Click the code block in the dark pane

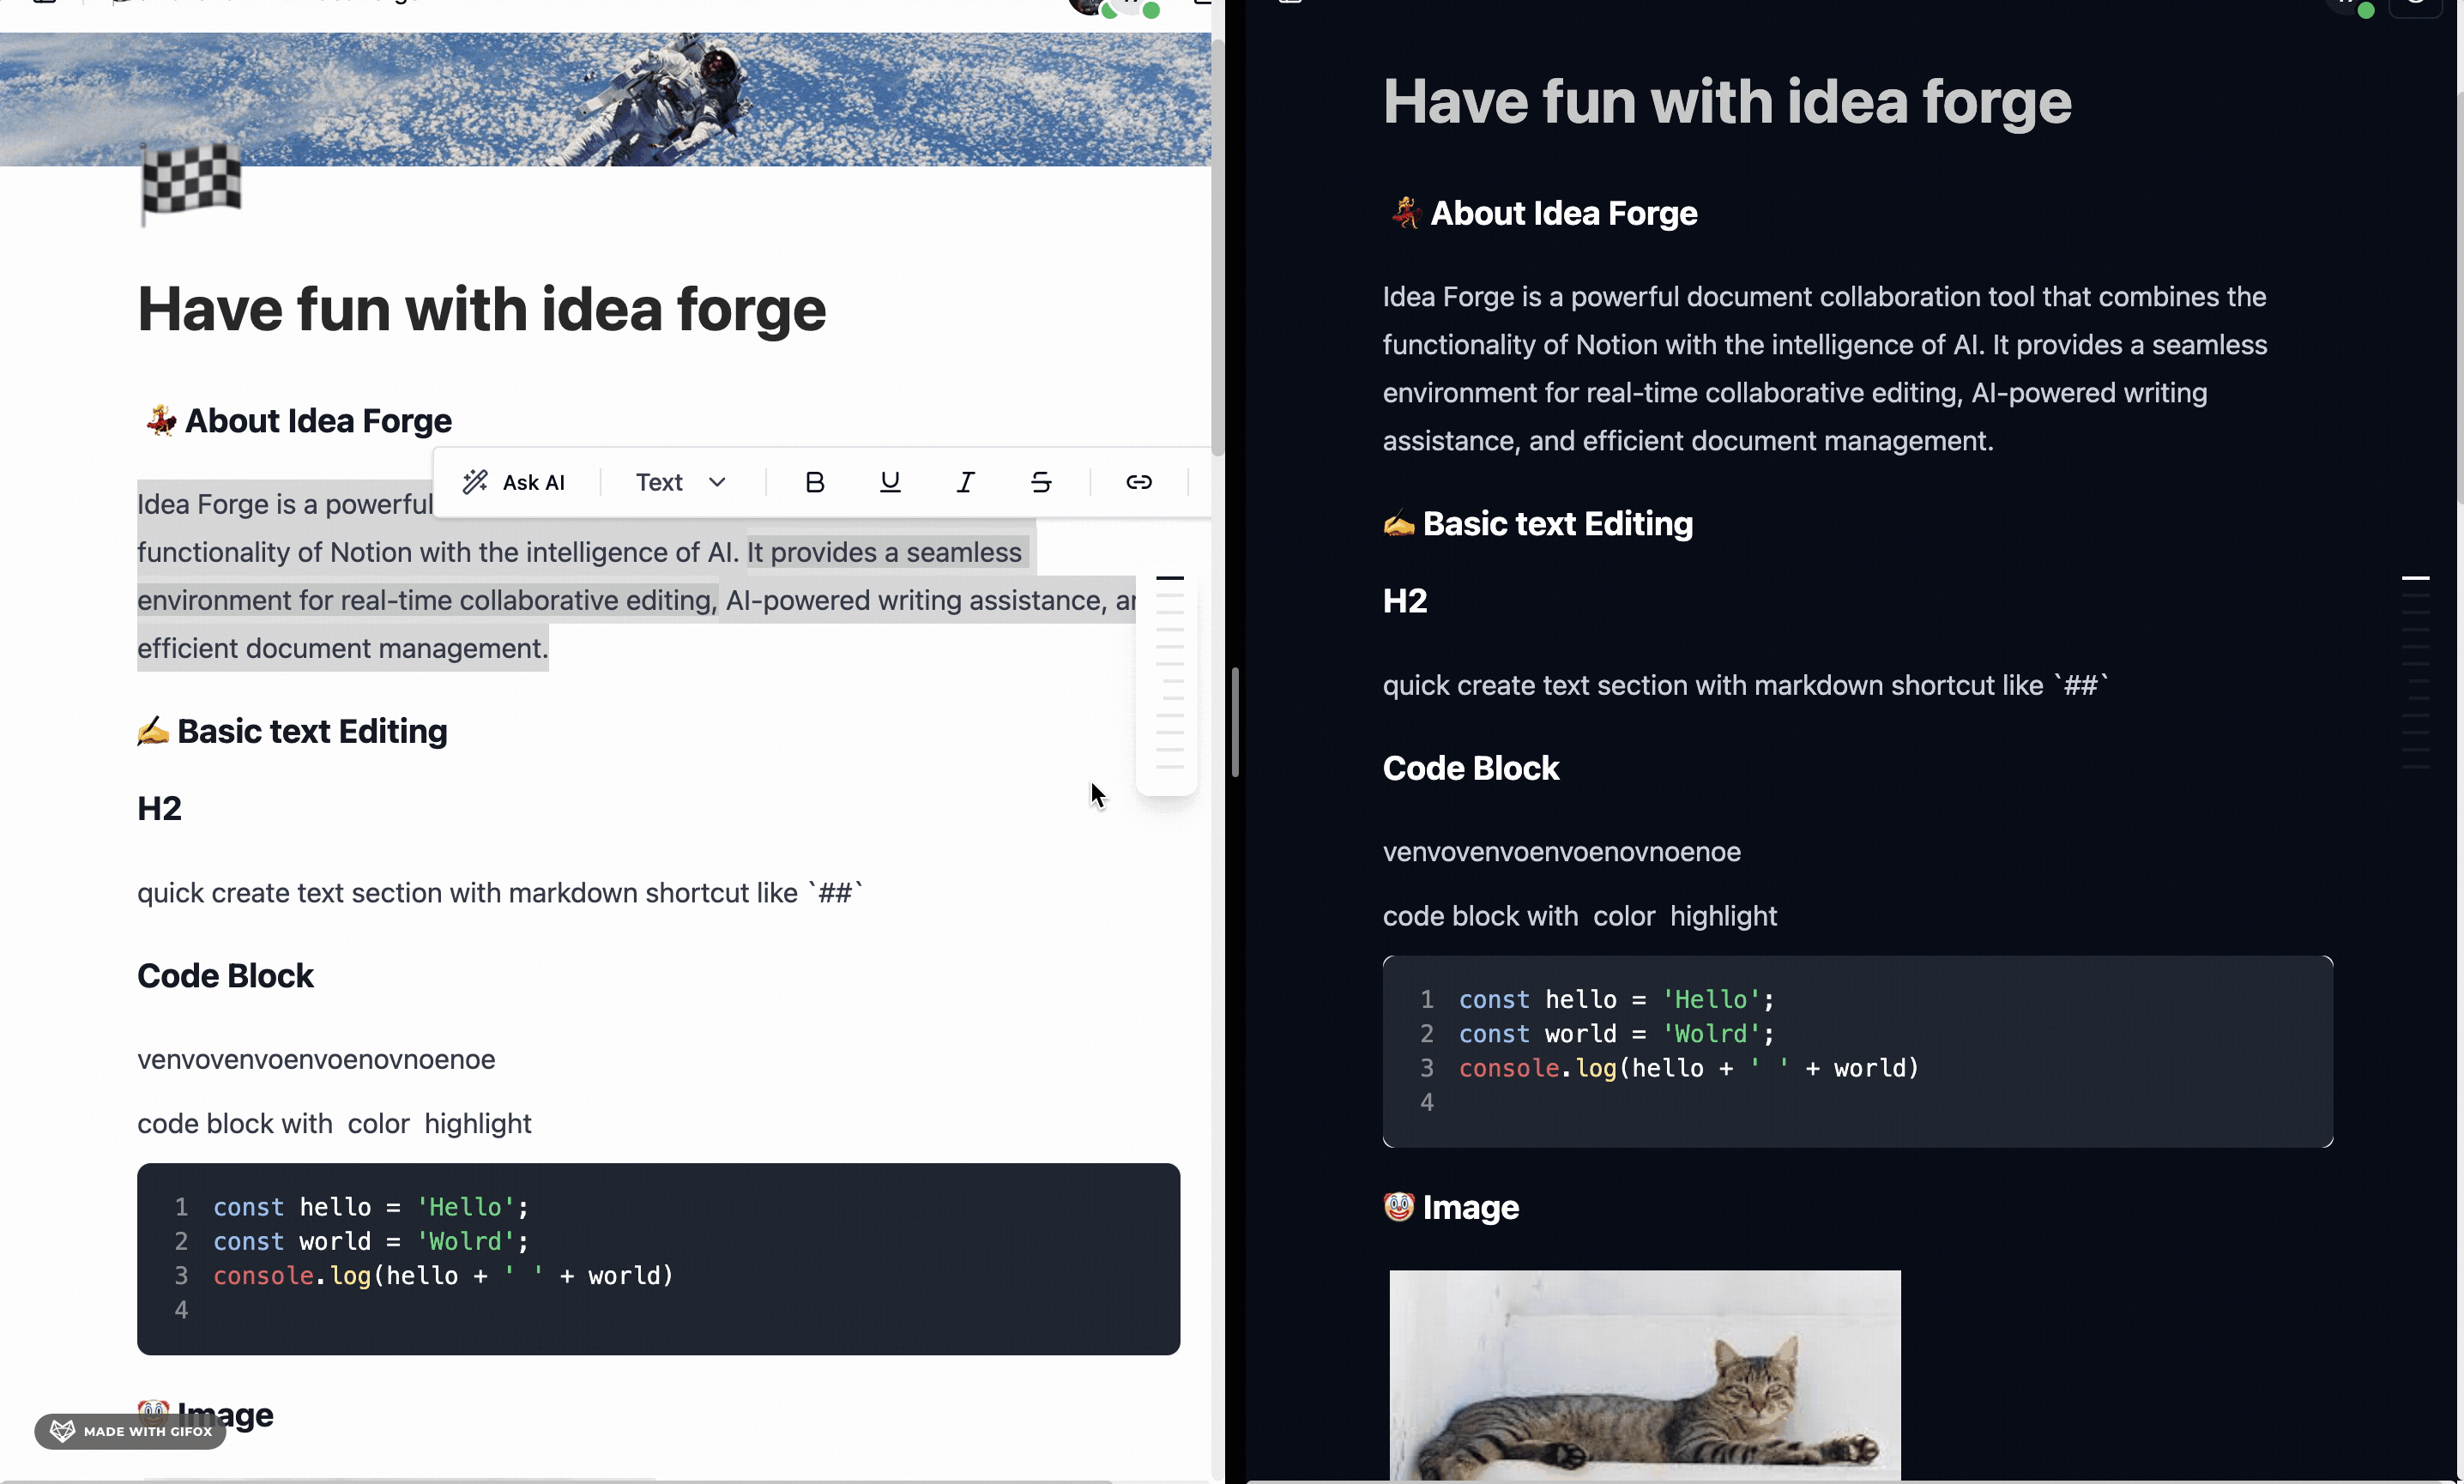click(1857, 1051)
